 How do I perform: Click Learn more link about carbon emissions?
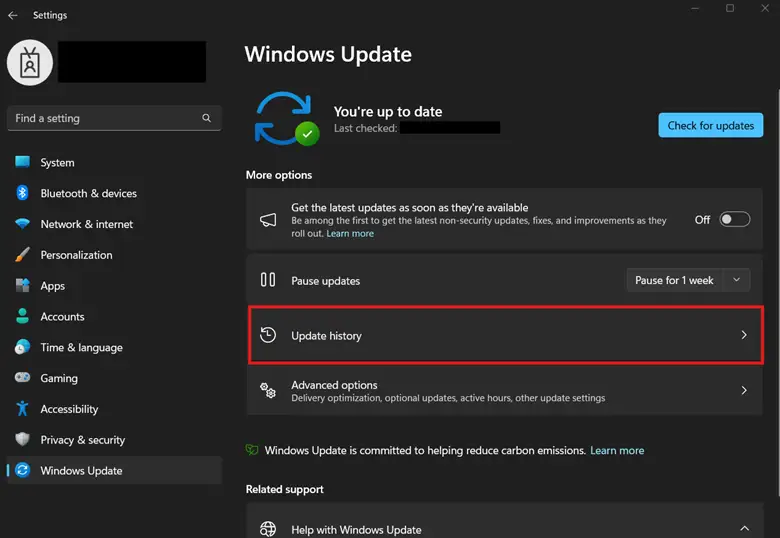pos(617,450)
